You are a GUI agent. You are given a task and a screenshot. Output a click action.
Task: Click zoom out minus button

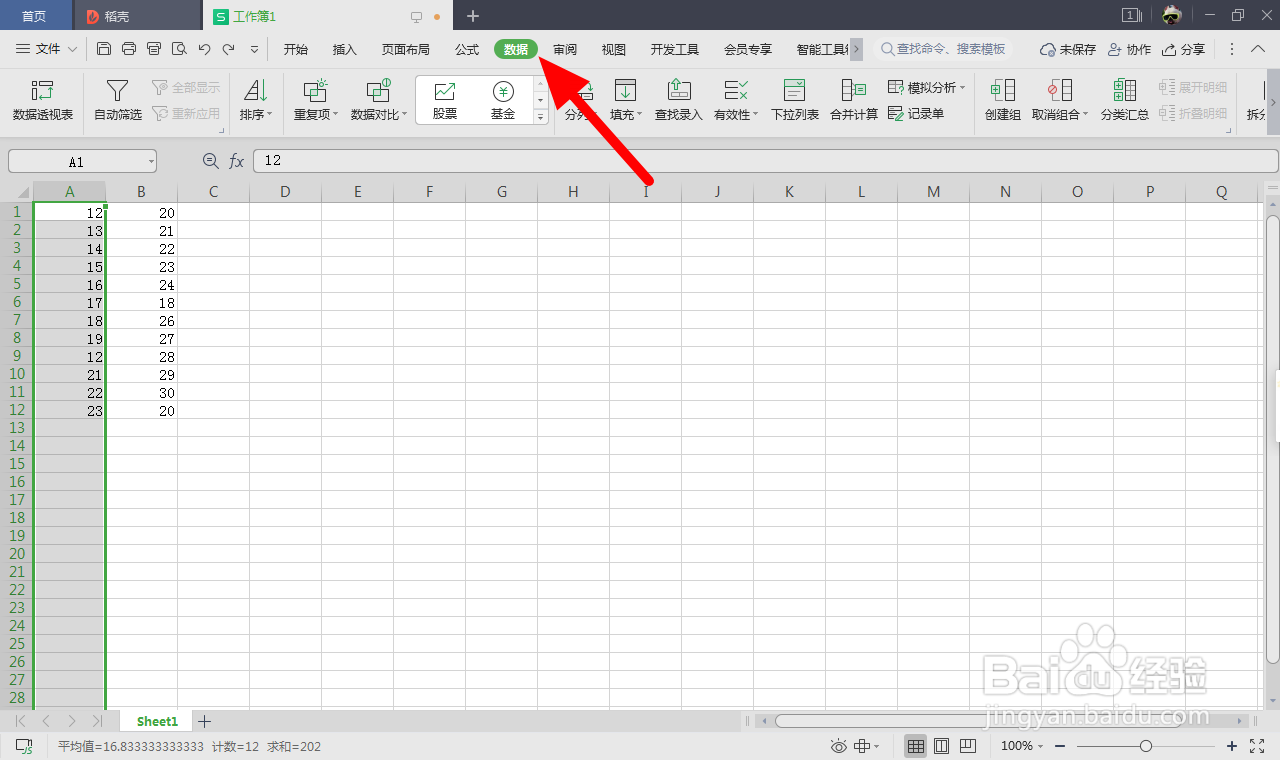1060,746
